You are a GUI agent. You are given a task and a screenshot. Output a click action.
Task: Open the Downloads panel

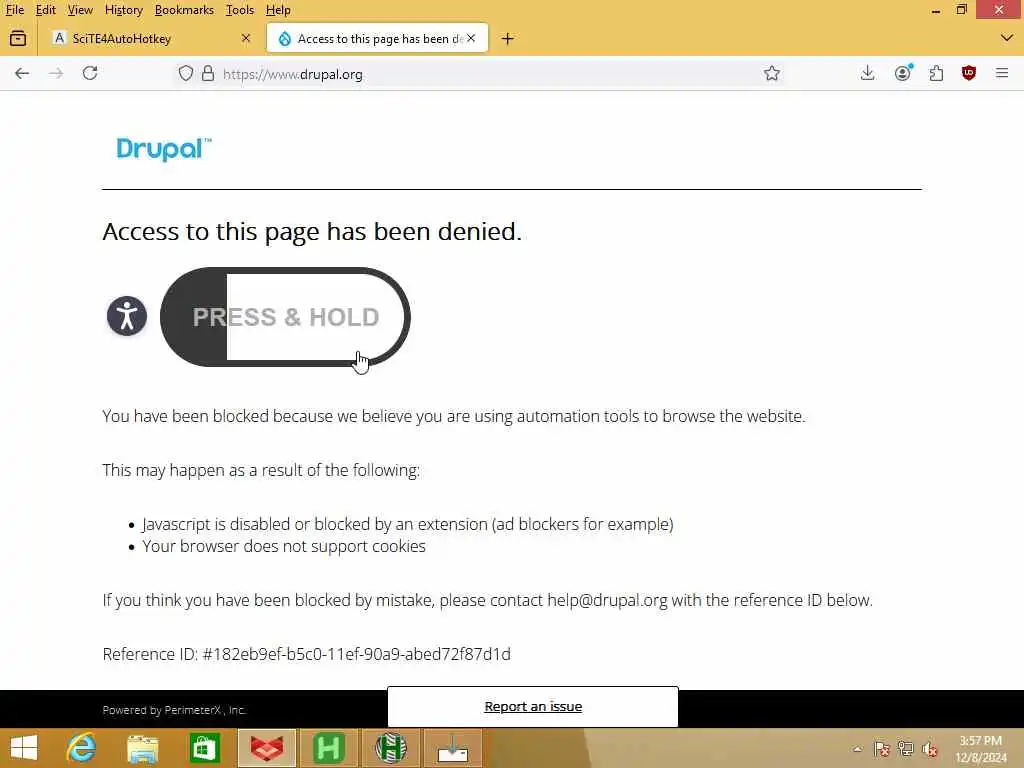(867, 73)
